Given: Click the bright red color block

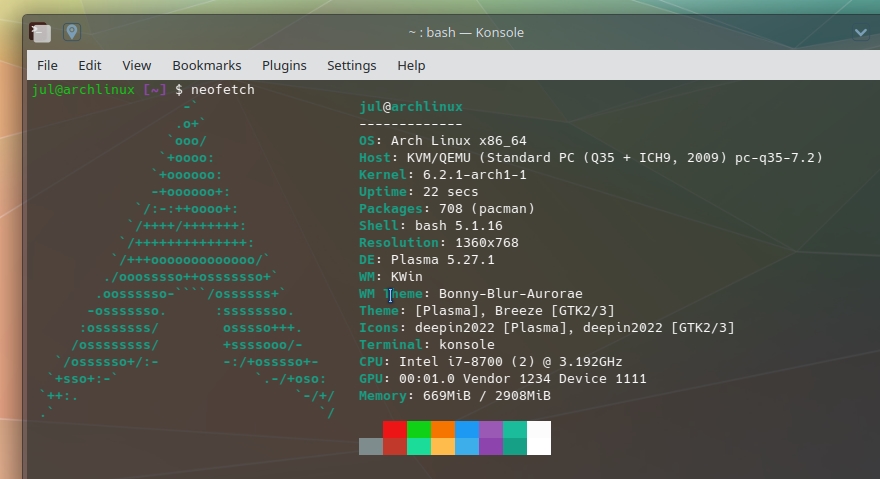Looking at the screenshot, I should [395, 429].
